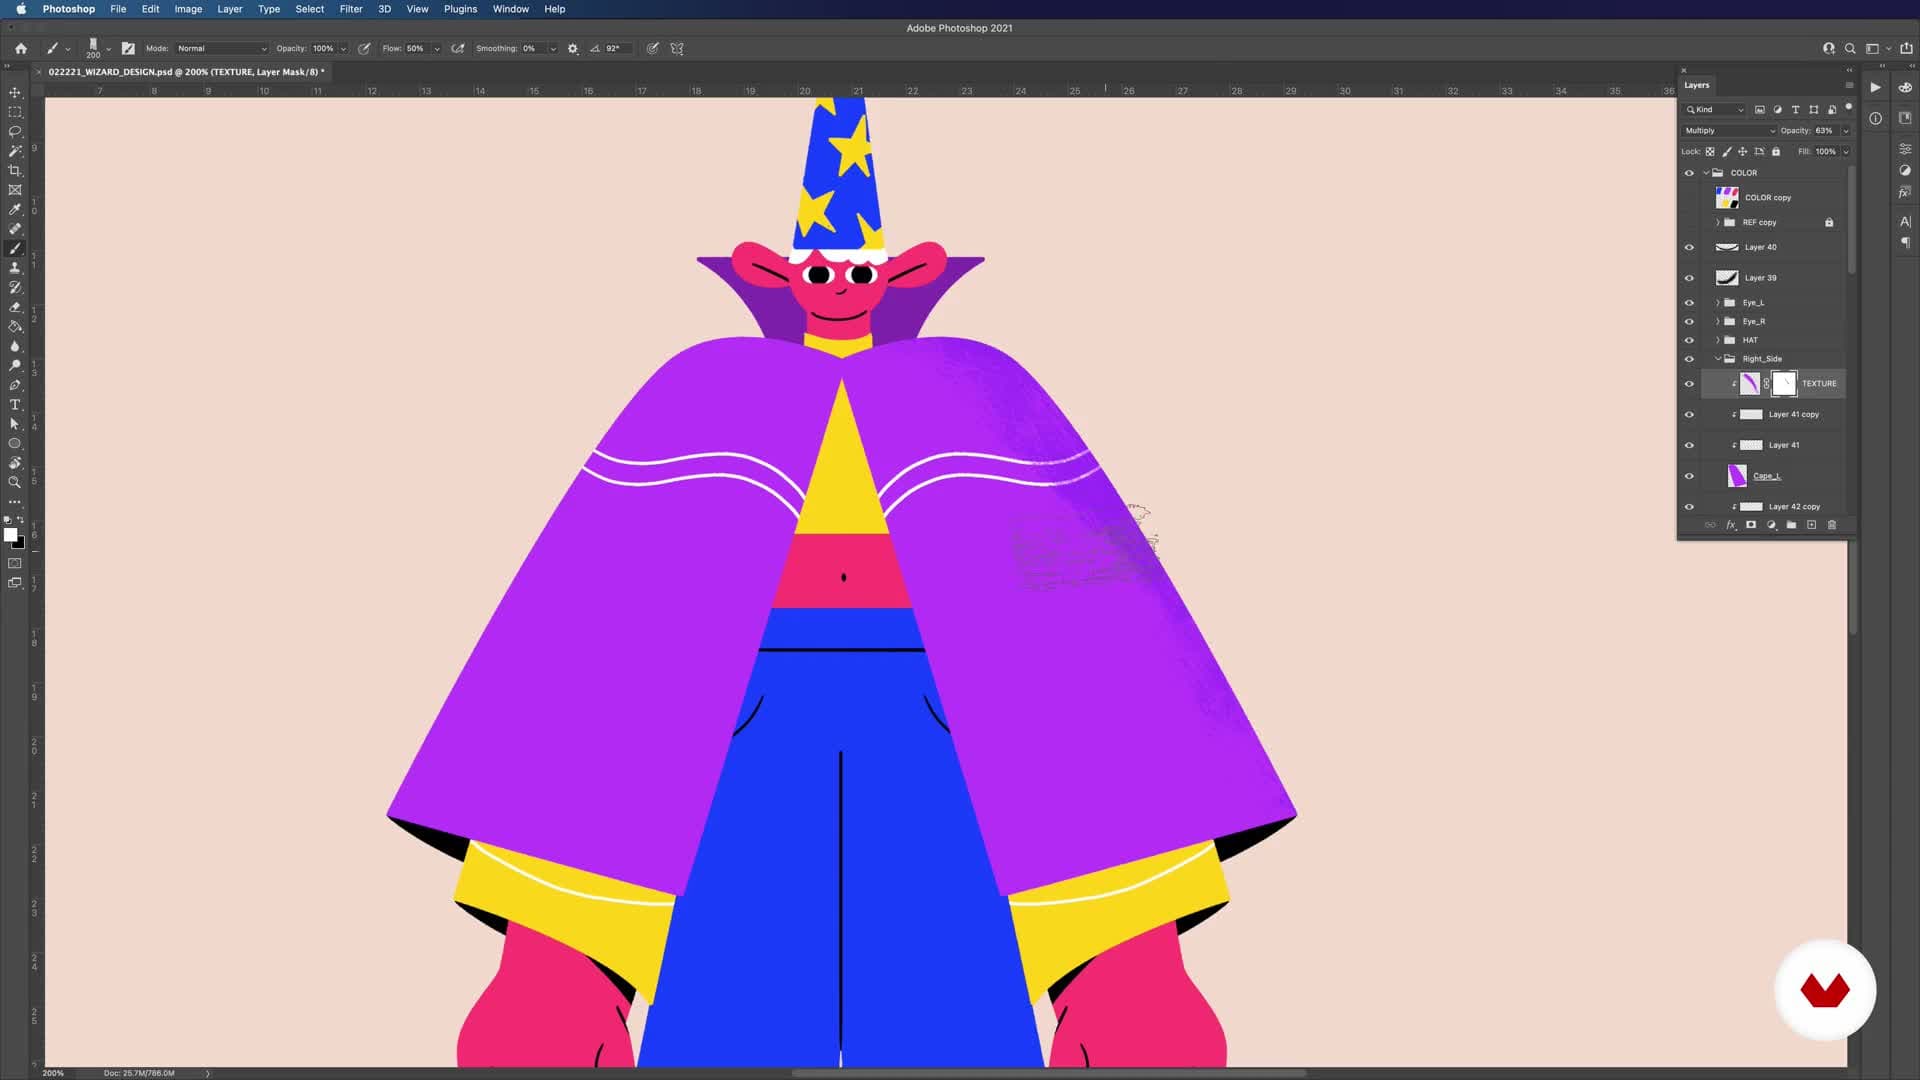The height and width of the screenshot is (1080, 1920).
Task: Select the History Brush tool
Action: coord(15,288)
